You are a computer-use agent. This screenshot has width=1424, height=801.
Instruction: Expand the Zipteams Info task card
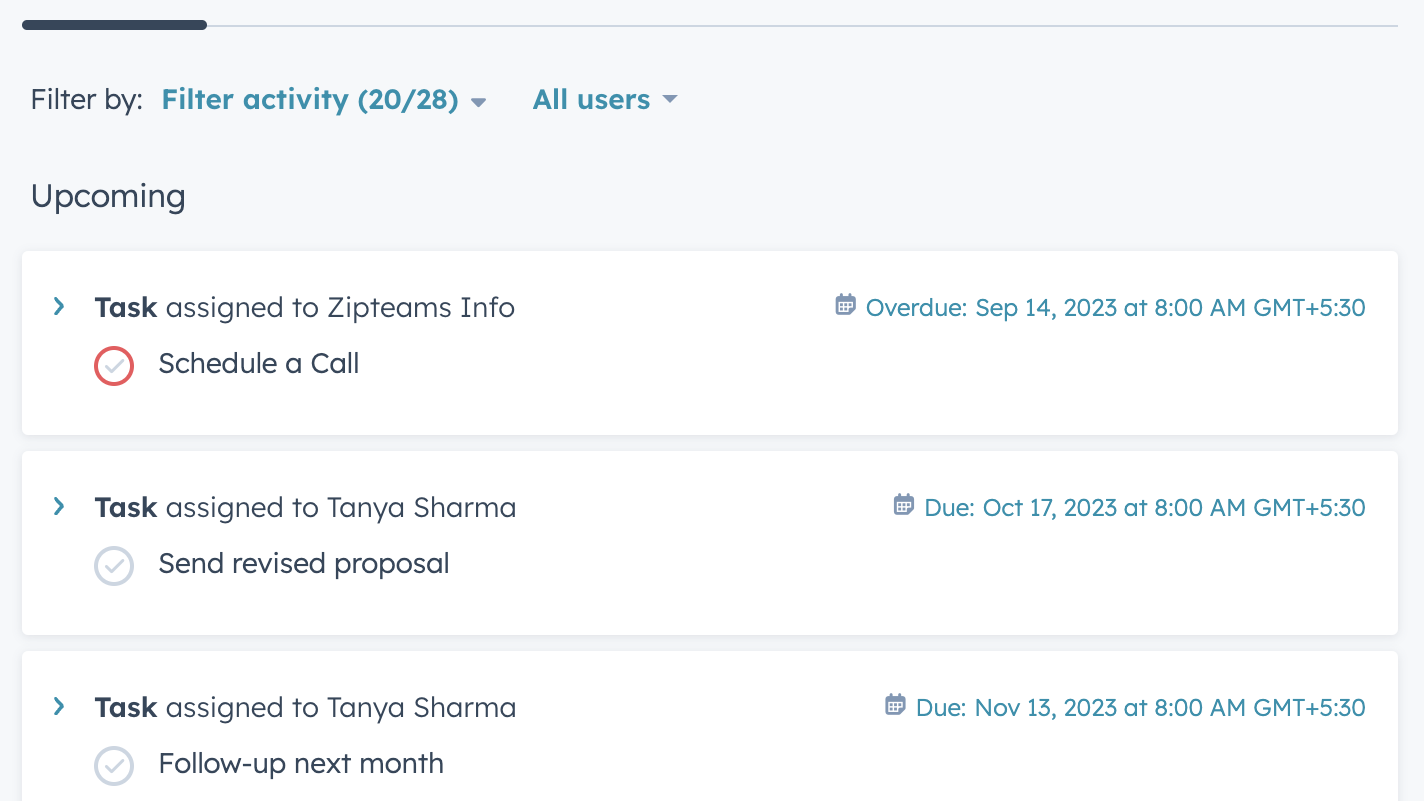pyautogui.click(x=59, y=306)
